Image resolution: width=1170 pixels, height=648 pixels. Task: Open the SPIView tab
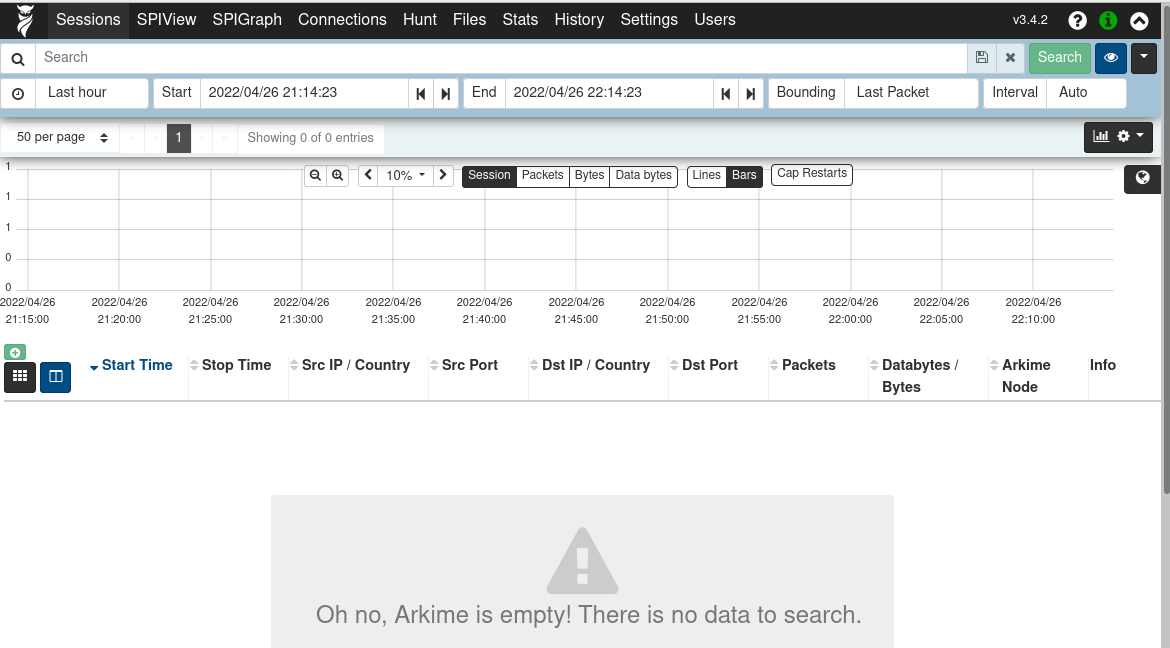(166, 20)
